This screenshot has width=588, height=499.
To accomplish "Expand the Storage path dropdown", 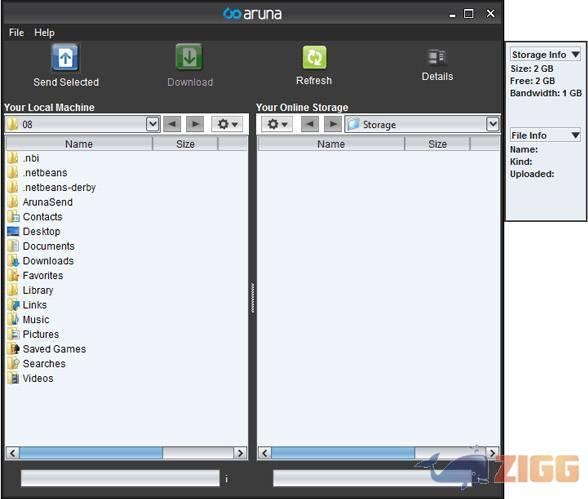I will [x=492, y=124].
